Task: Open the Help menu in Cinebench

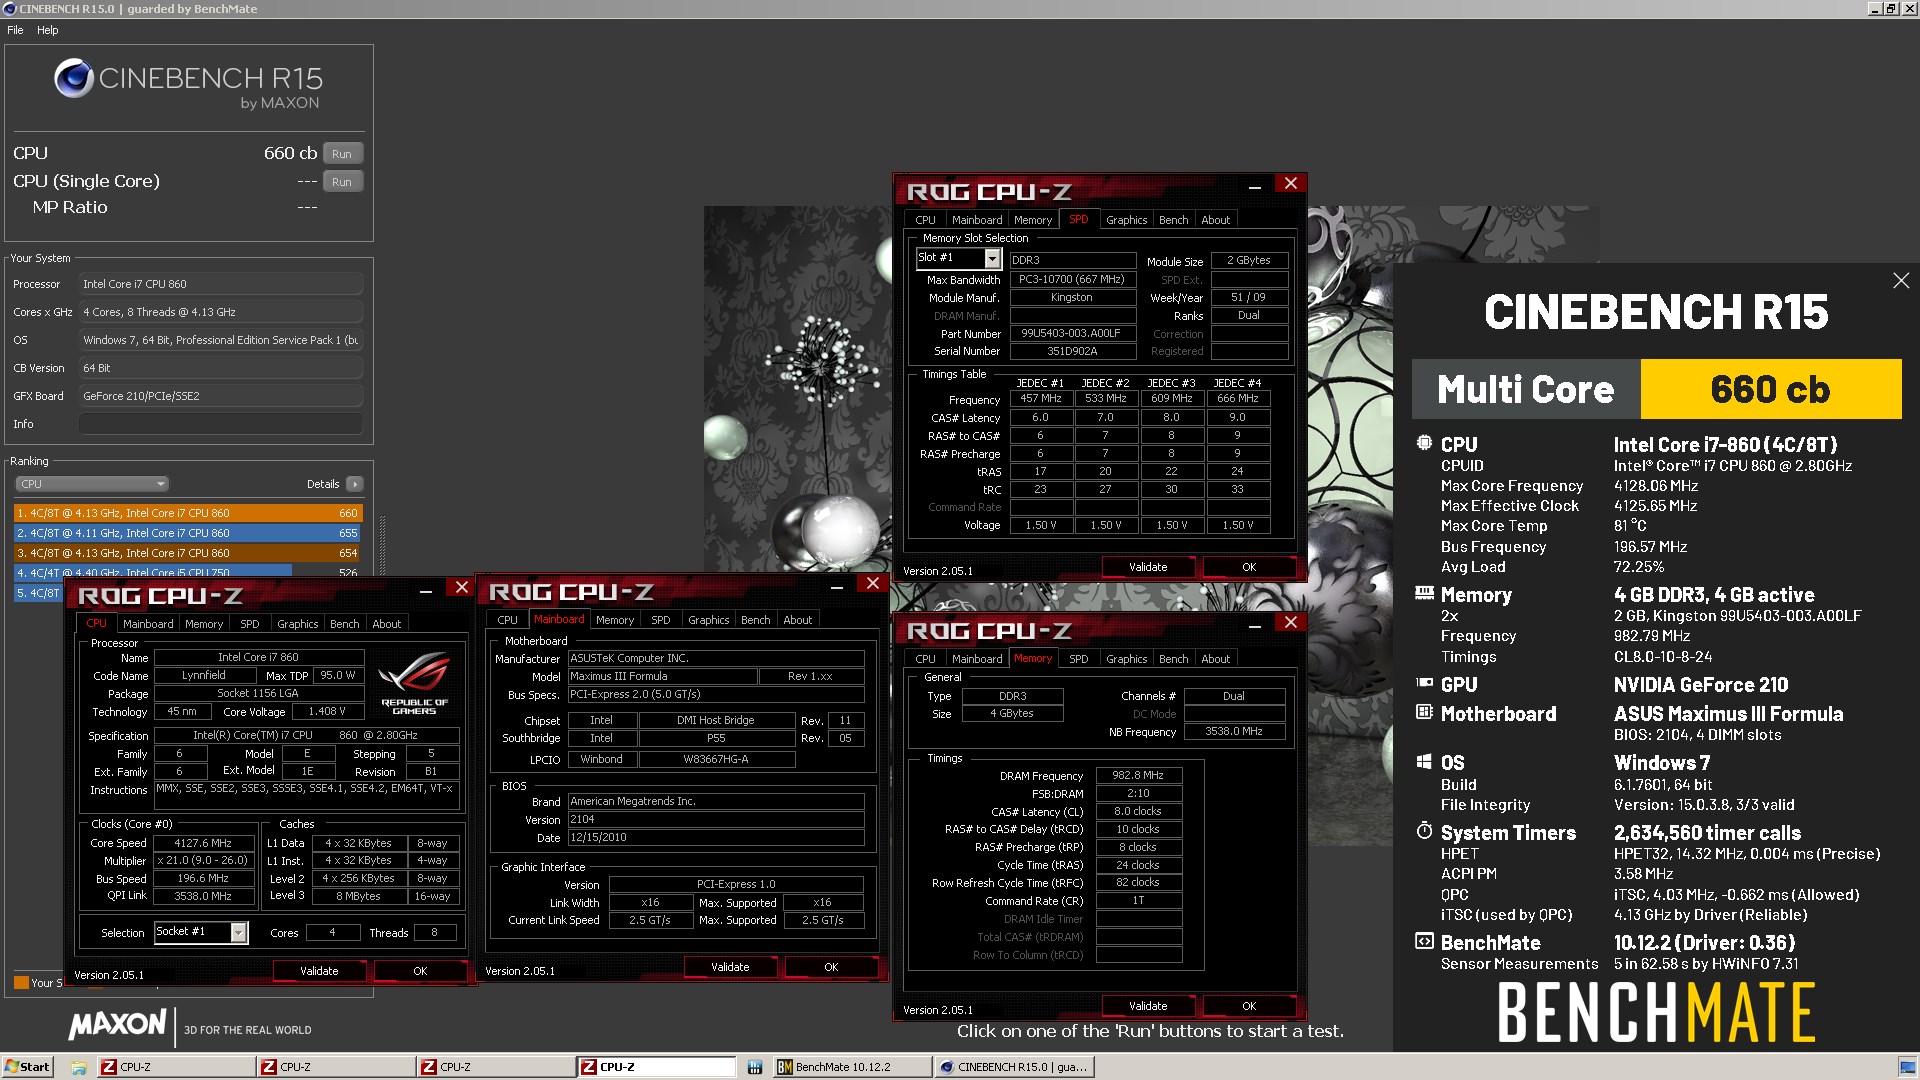Action: 48,30
